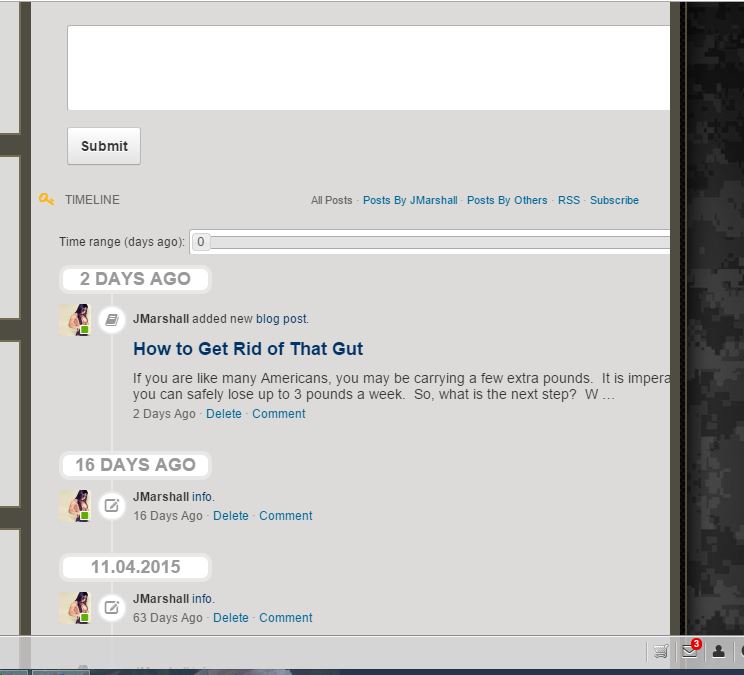
Task: Filter timeline by Posts By JMarshall
Action: pyautogui.click(x=410, y=200)
